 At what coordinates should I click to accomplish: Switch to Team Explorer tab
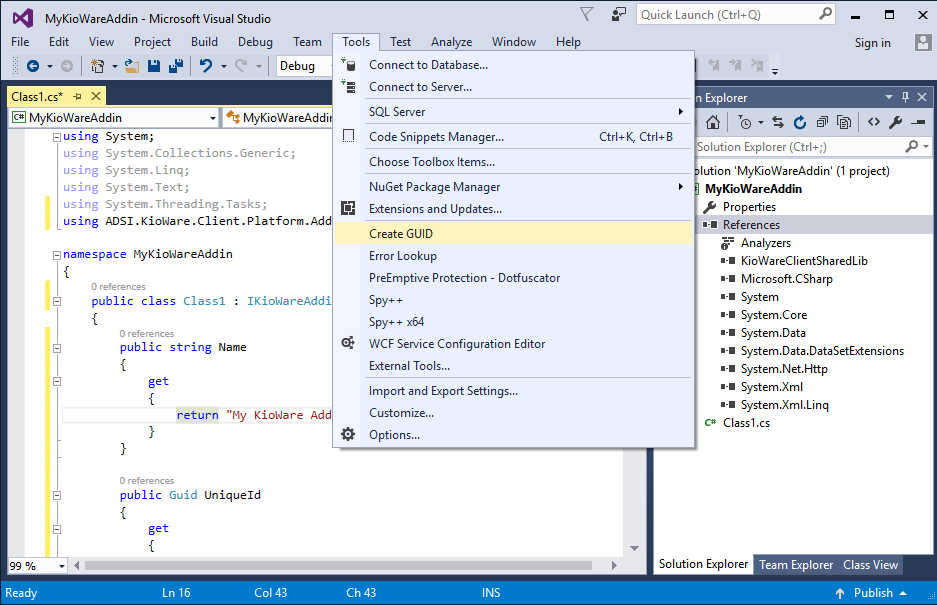796,564
